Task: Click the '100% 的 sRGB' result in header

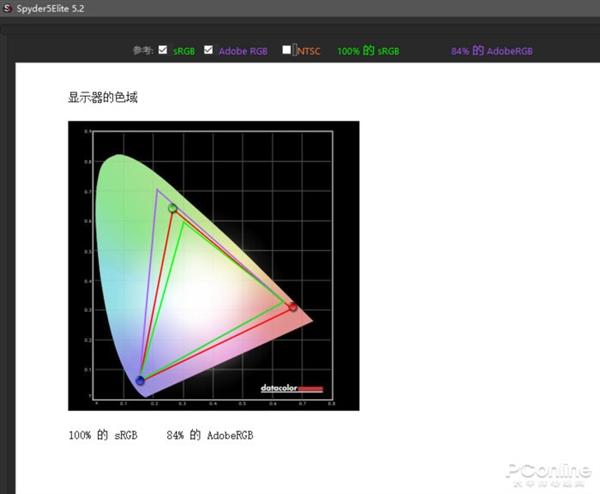Action: coord(368,51)
